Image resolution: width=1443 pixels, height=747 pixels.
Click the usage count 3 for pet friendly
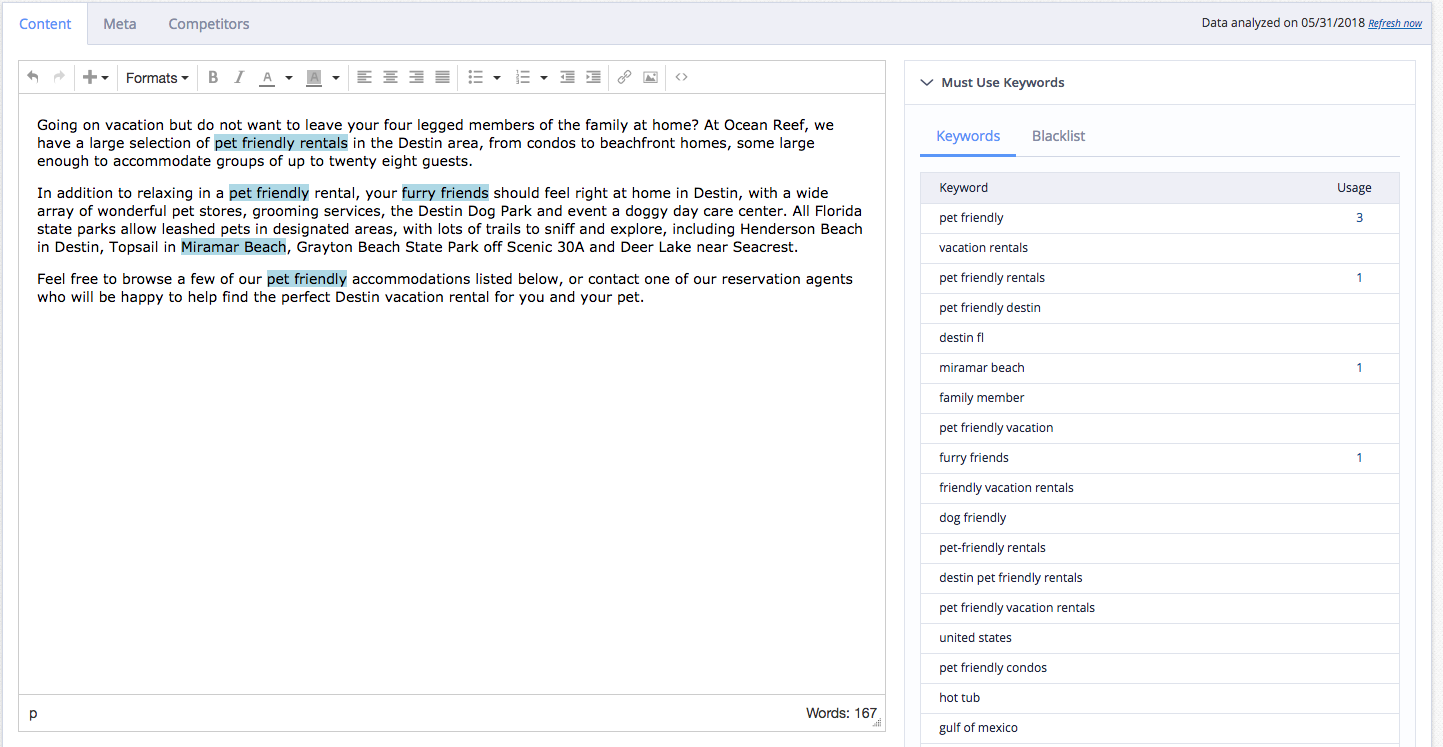[x=1359, y=218]
